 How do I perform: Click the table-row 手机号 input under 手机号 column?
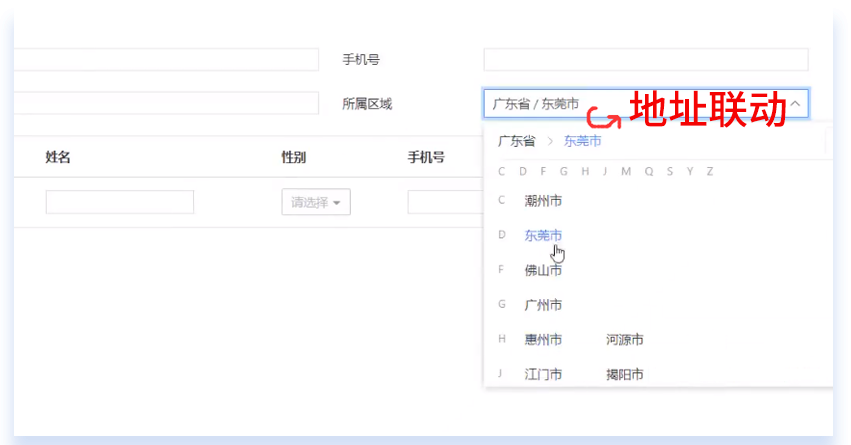coord(446,202)
